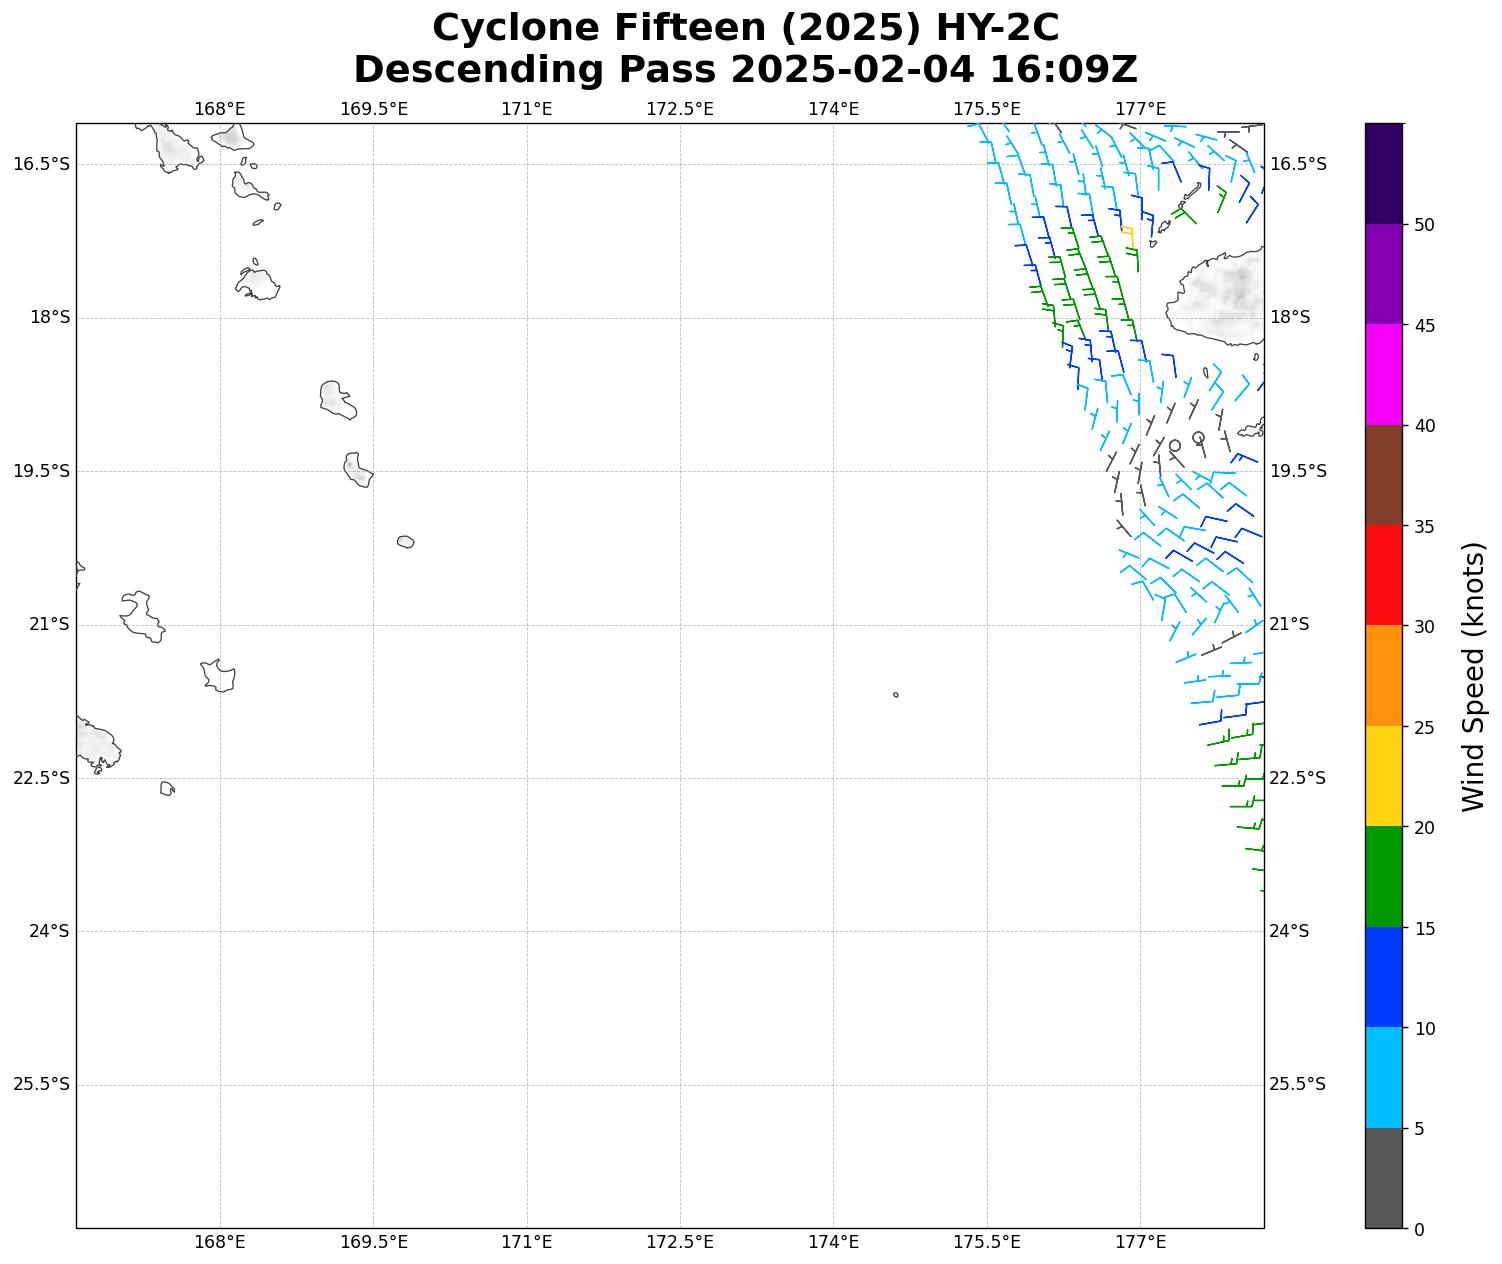Click the bottom axis label 172.5°E

pyautogui.click(x=680, y=1242)
